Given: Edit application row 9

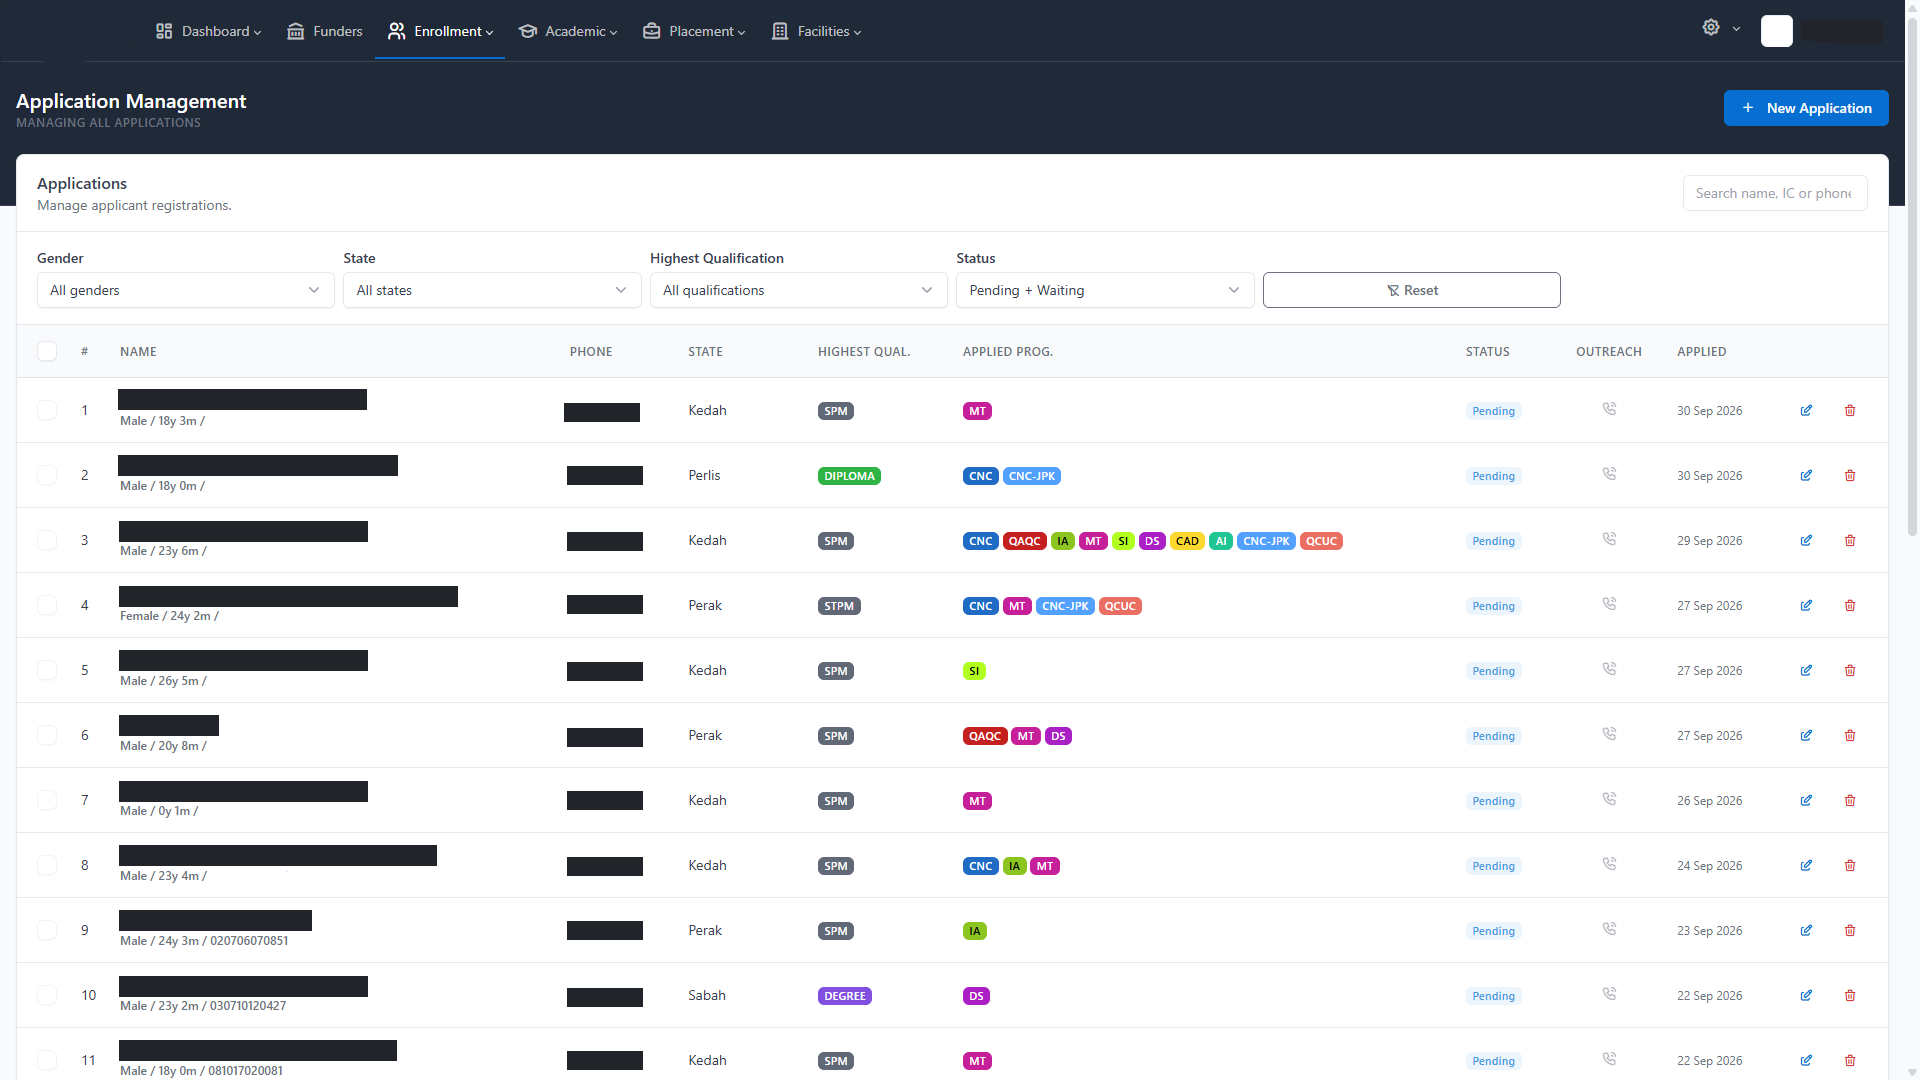Looking at the screenshot, I should pos(1806,931).
